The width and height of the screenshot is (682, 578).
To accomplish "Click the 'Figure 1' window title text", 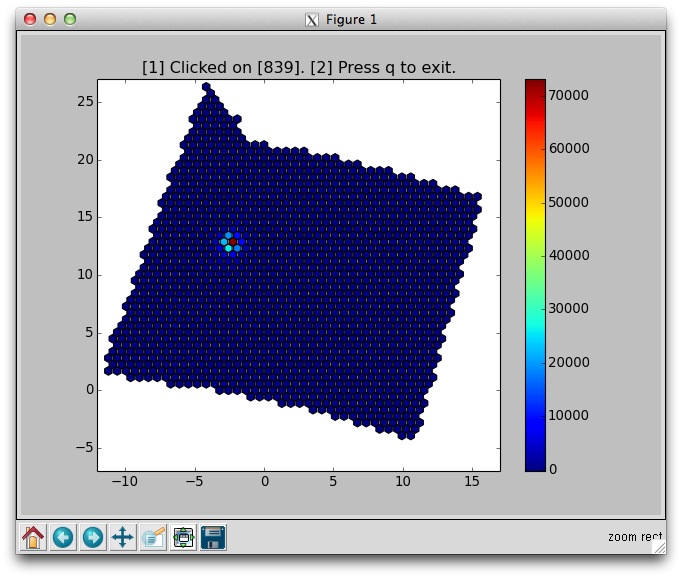I will pyautogui.click(x=352, y=19).
